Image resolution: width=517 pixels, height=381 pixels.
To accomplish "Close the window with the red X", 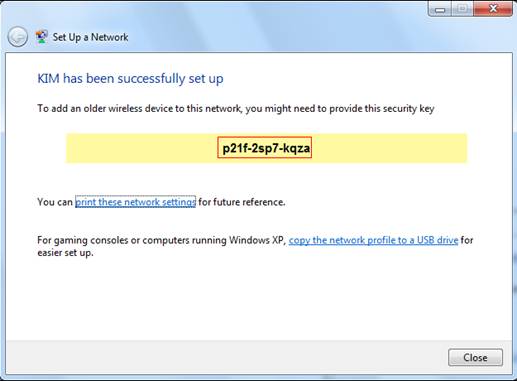I will pyautogui.click(x=493, y=9).
